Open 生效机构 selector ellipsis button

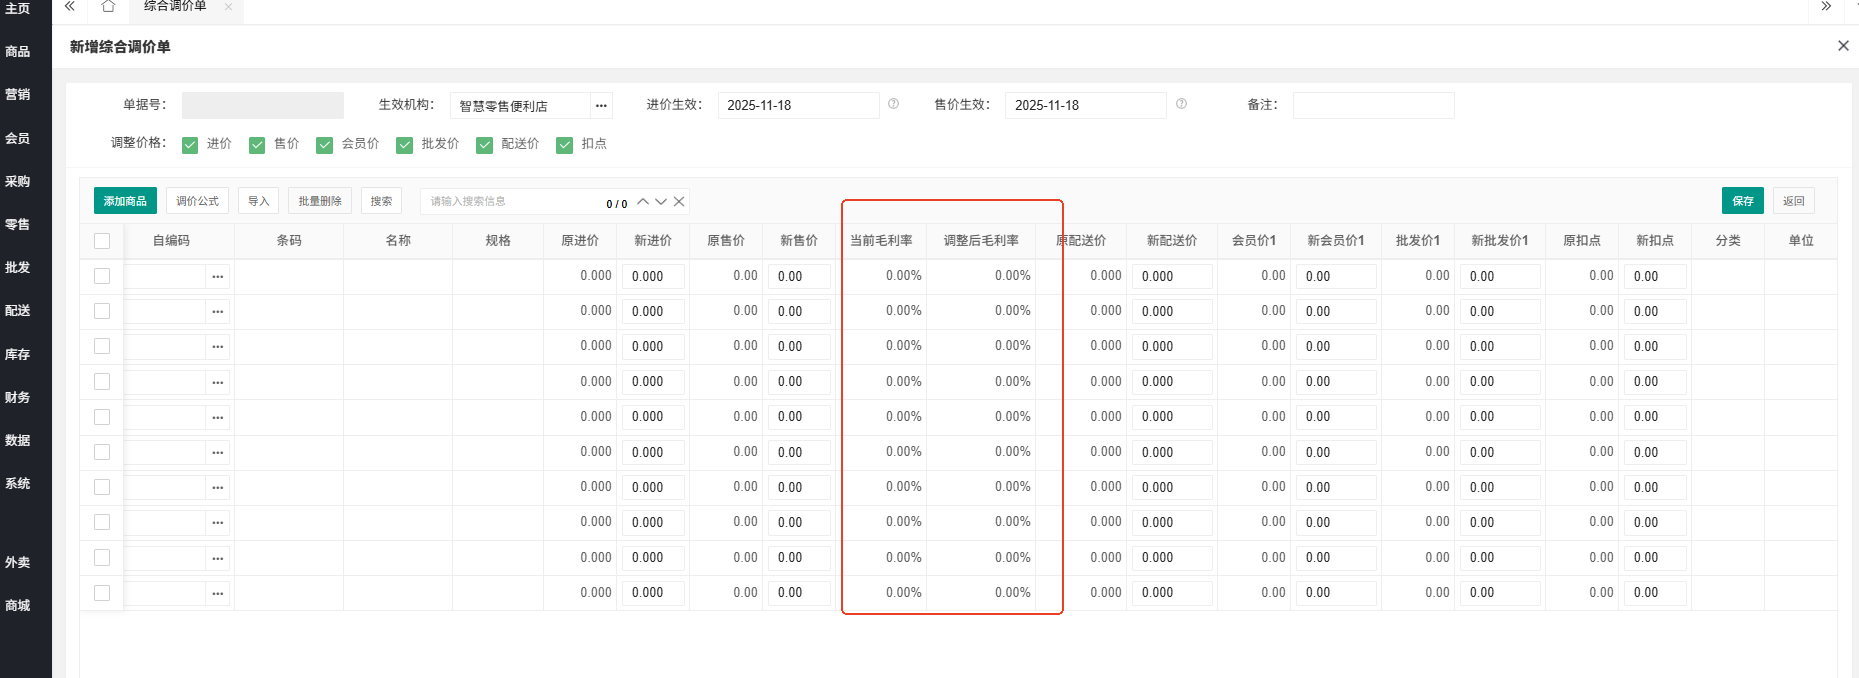pos(601,106)
